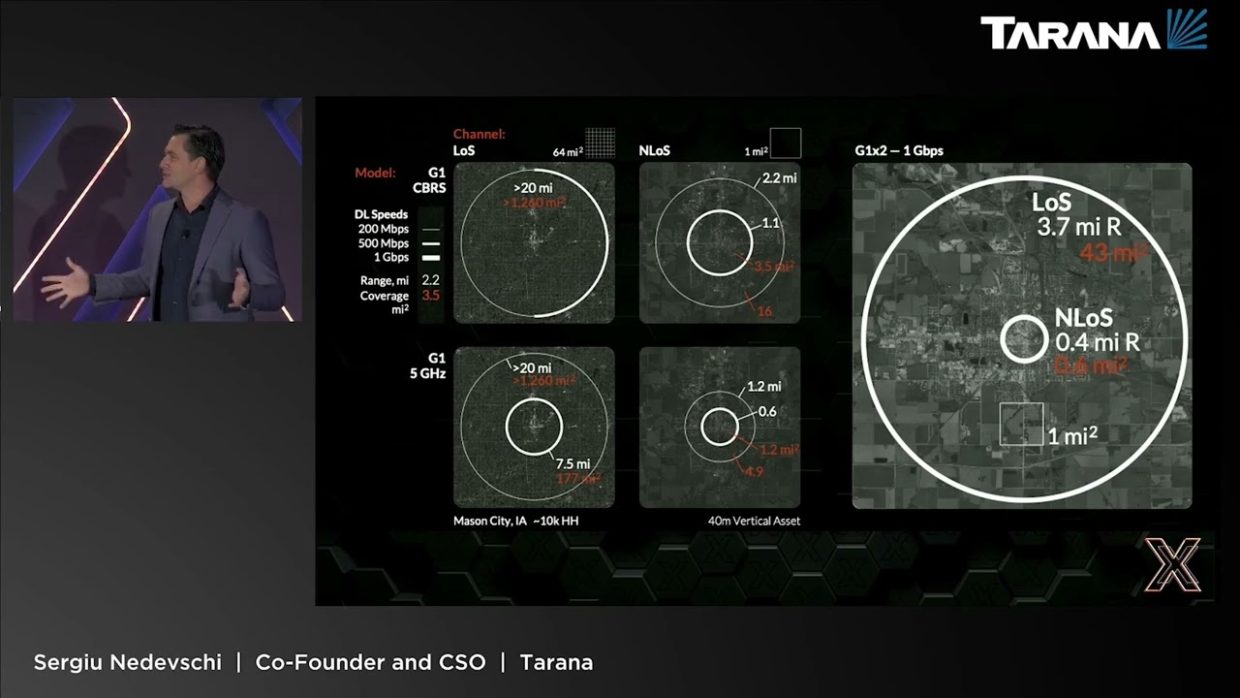Click the "2.2 mi" label in the NLoS map
The height and width of the screenshot is (698, 1240).
tap(779, 179)
